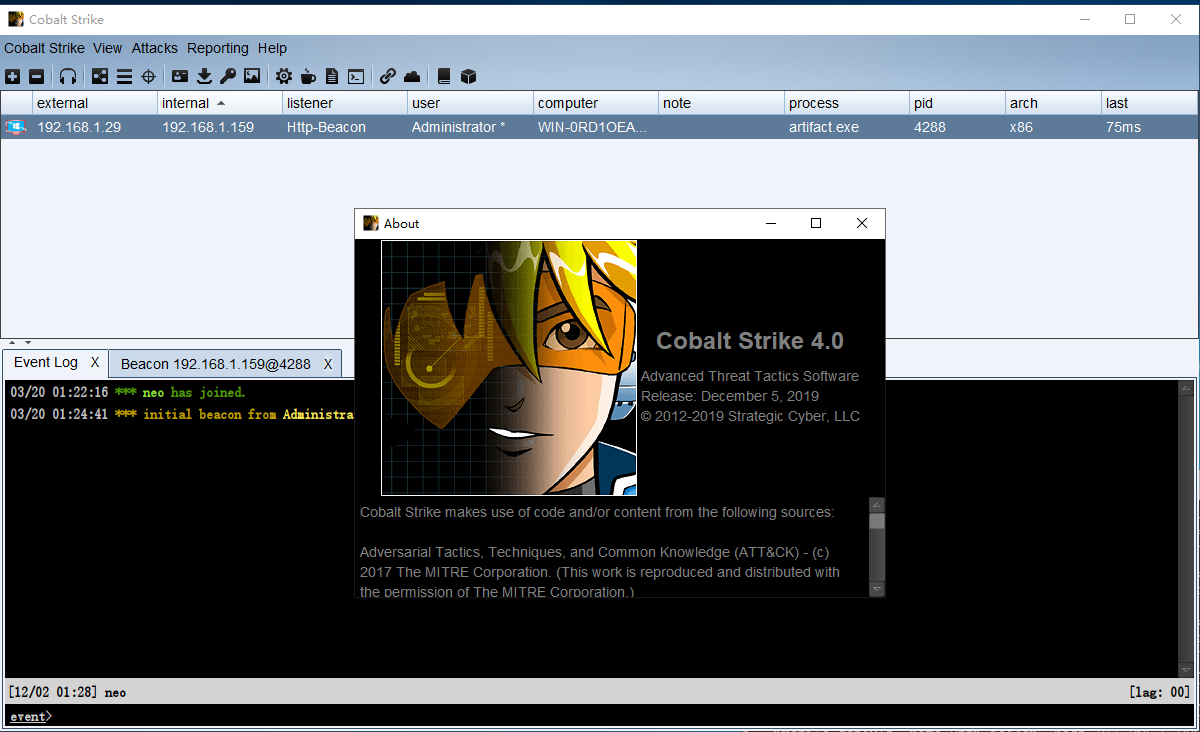Click About dialog scrollbar down arrow
This screenshot has width=1200, height=732.
[x=877, y=589]
